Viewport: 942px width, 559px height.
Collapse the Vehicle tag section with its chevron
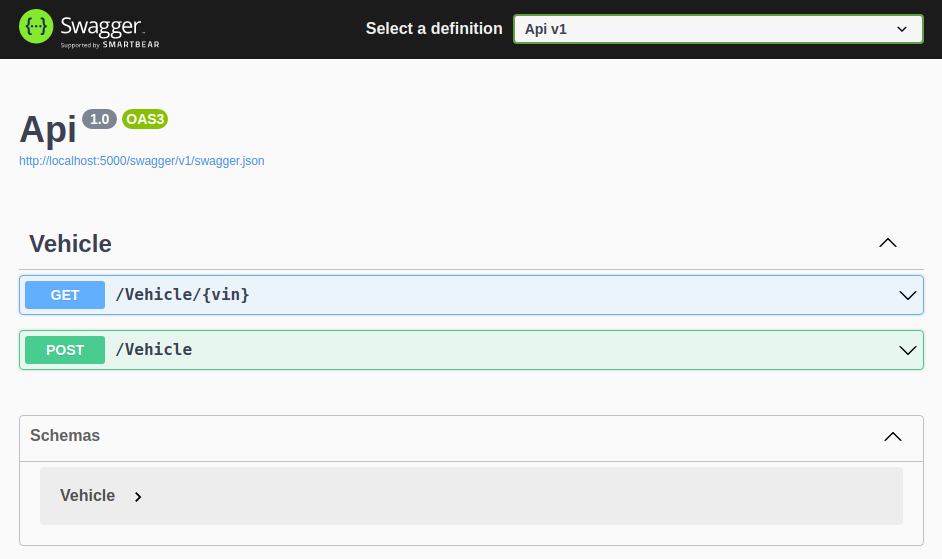tap(887, 243)
